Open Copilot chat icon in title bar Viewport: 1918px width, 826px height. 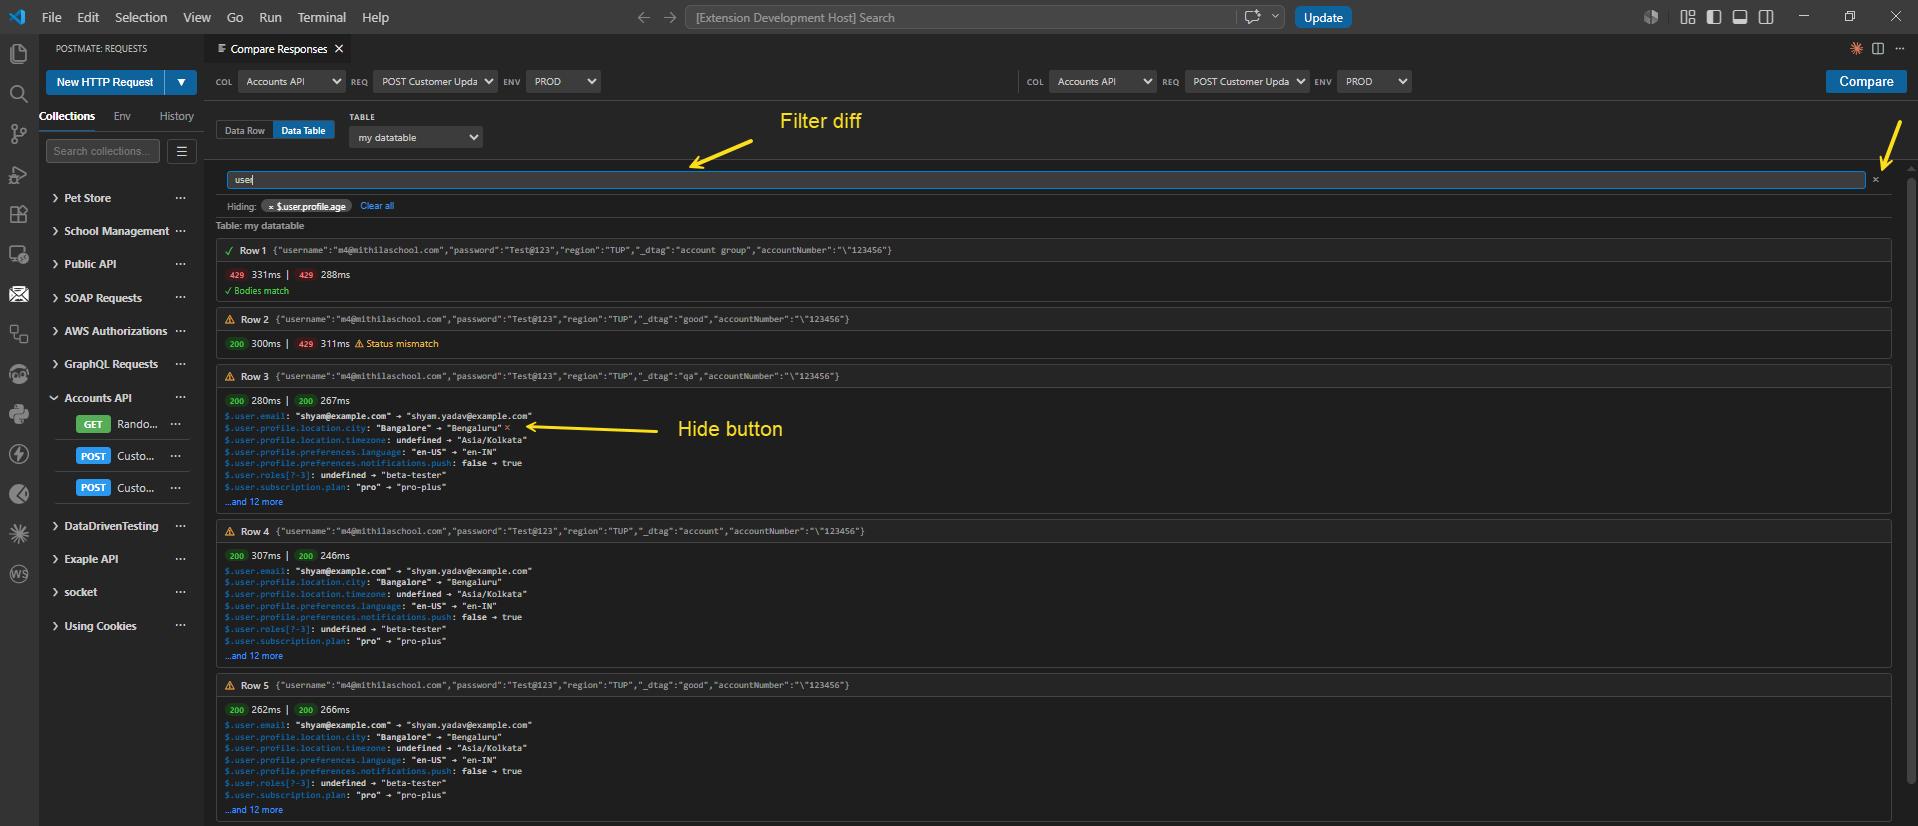[x=1252, y=17]
